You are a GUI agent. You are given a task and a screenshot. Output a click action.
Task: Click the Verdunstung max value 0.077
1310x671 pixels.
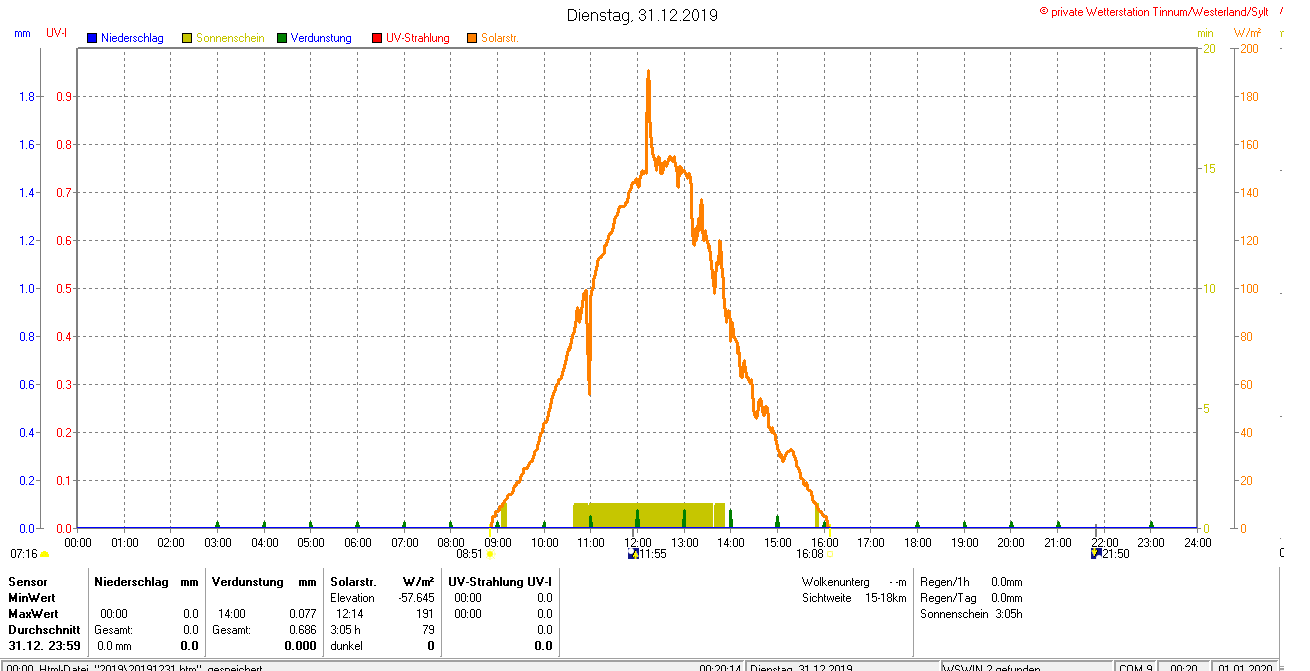302,614
